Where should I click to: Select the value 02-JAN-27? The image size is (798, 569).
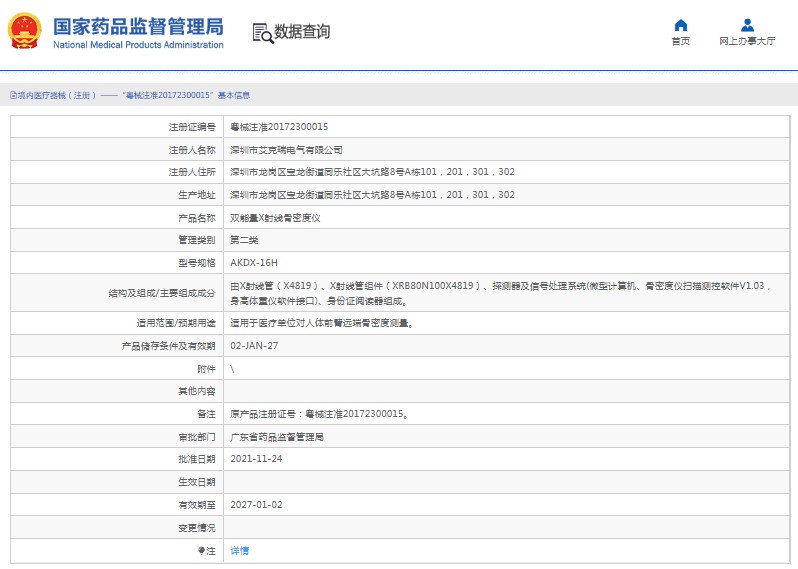[254, 346]
